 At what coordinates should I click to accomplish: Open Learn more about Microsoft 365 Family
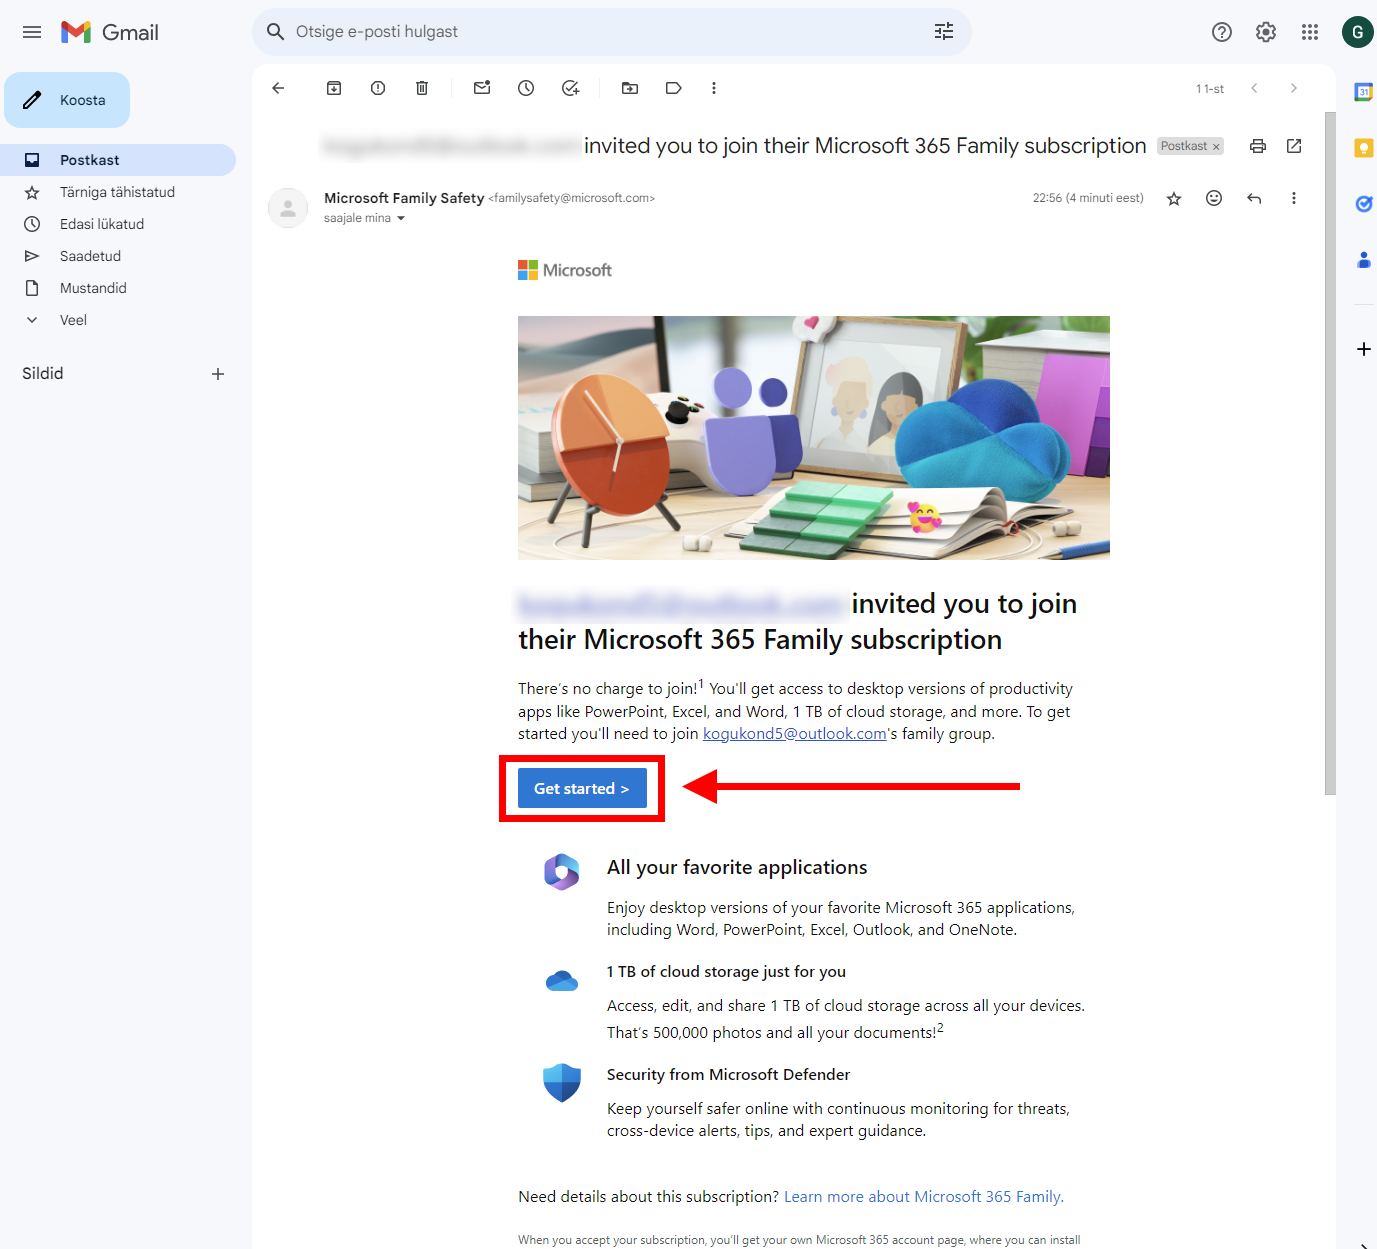[924, 1197]
